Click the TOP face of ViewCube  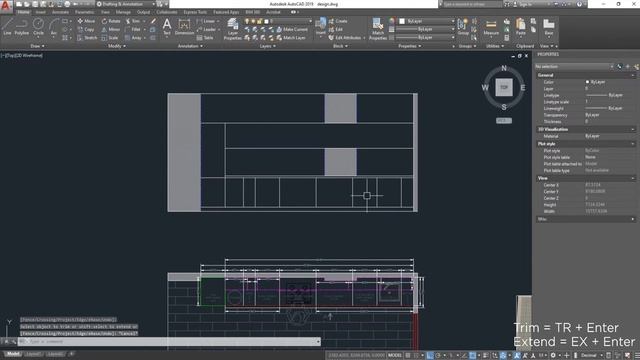pos(504,87)
